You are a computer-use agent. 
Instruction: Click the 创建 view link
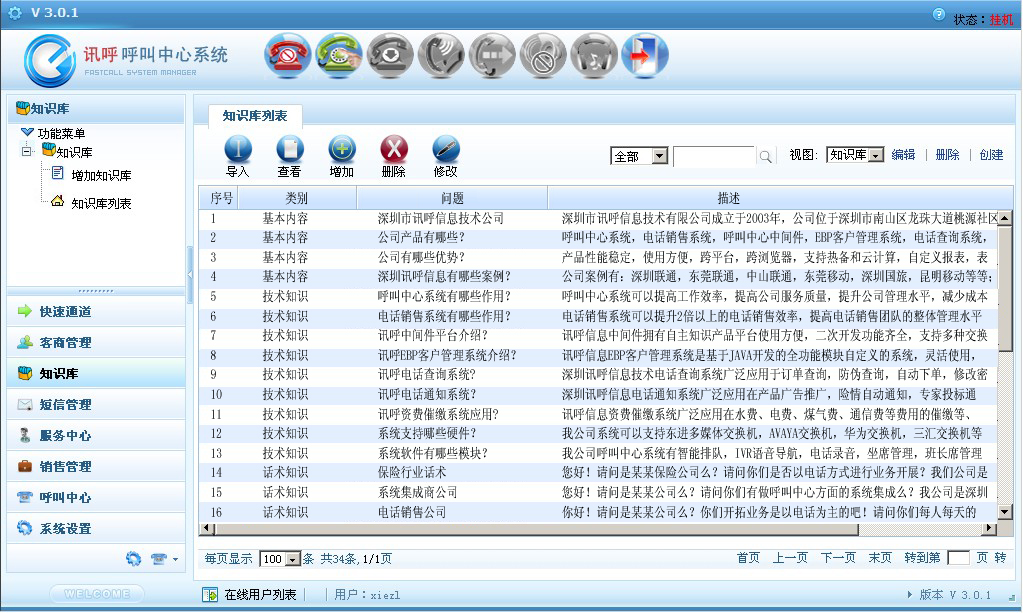pos(991,155)
